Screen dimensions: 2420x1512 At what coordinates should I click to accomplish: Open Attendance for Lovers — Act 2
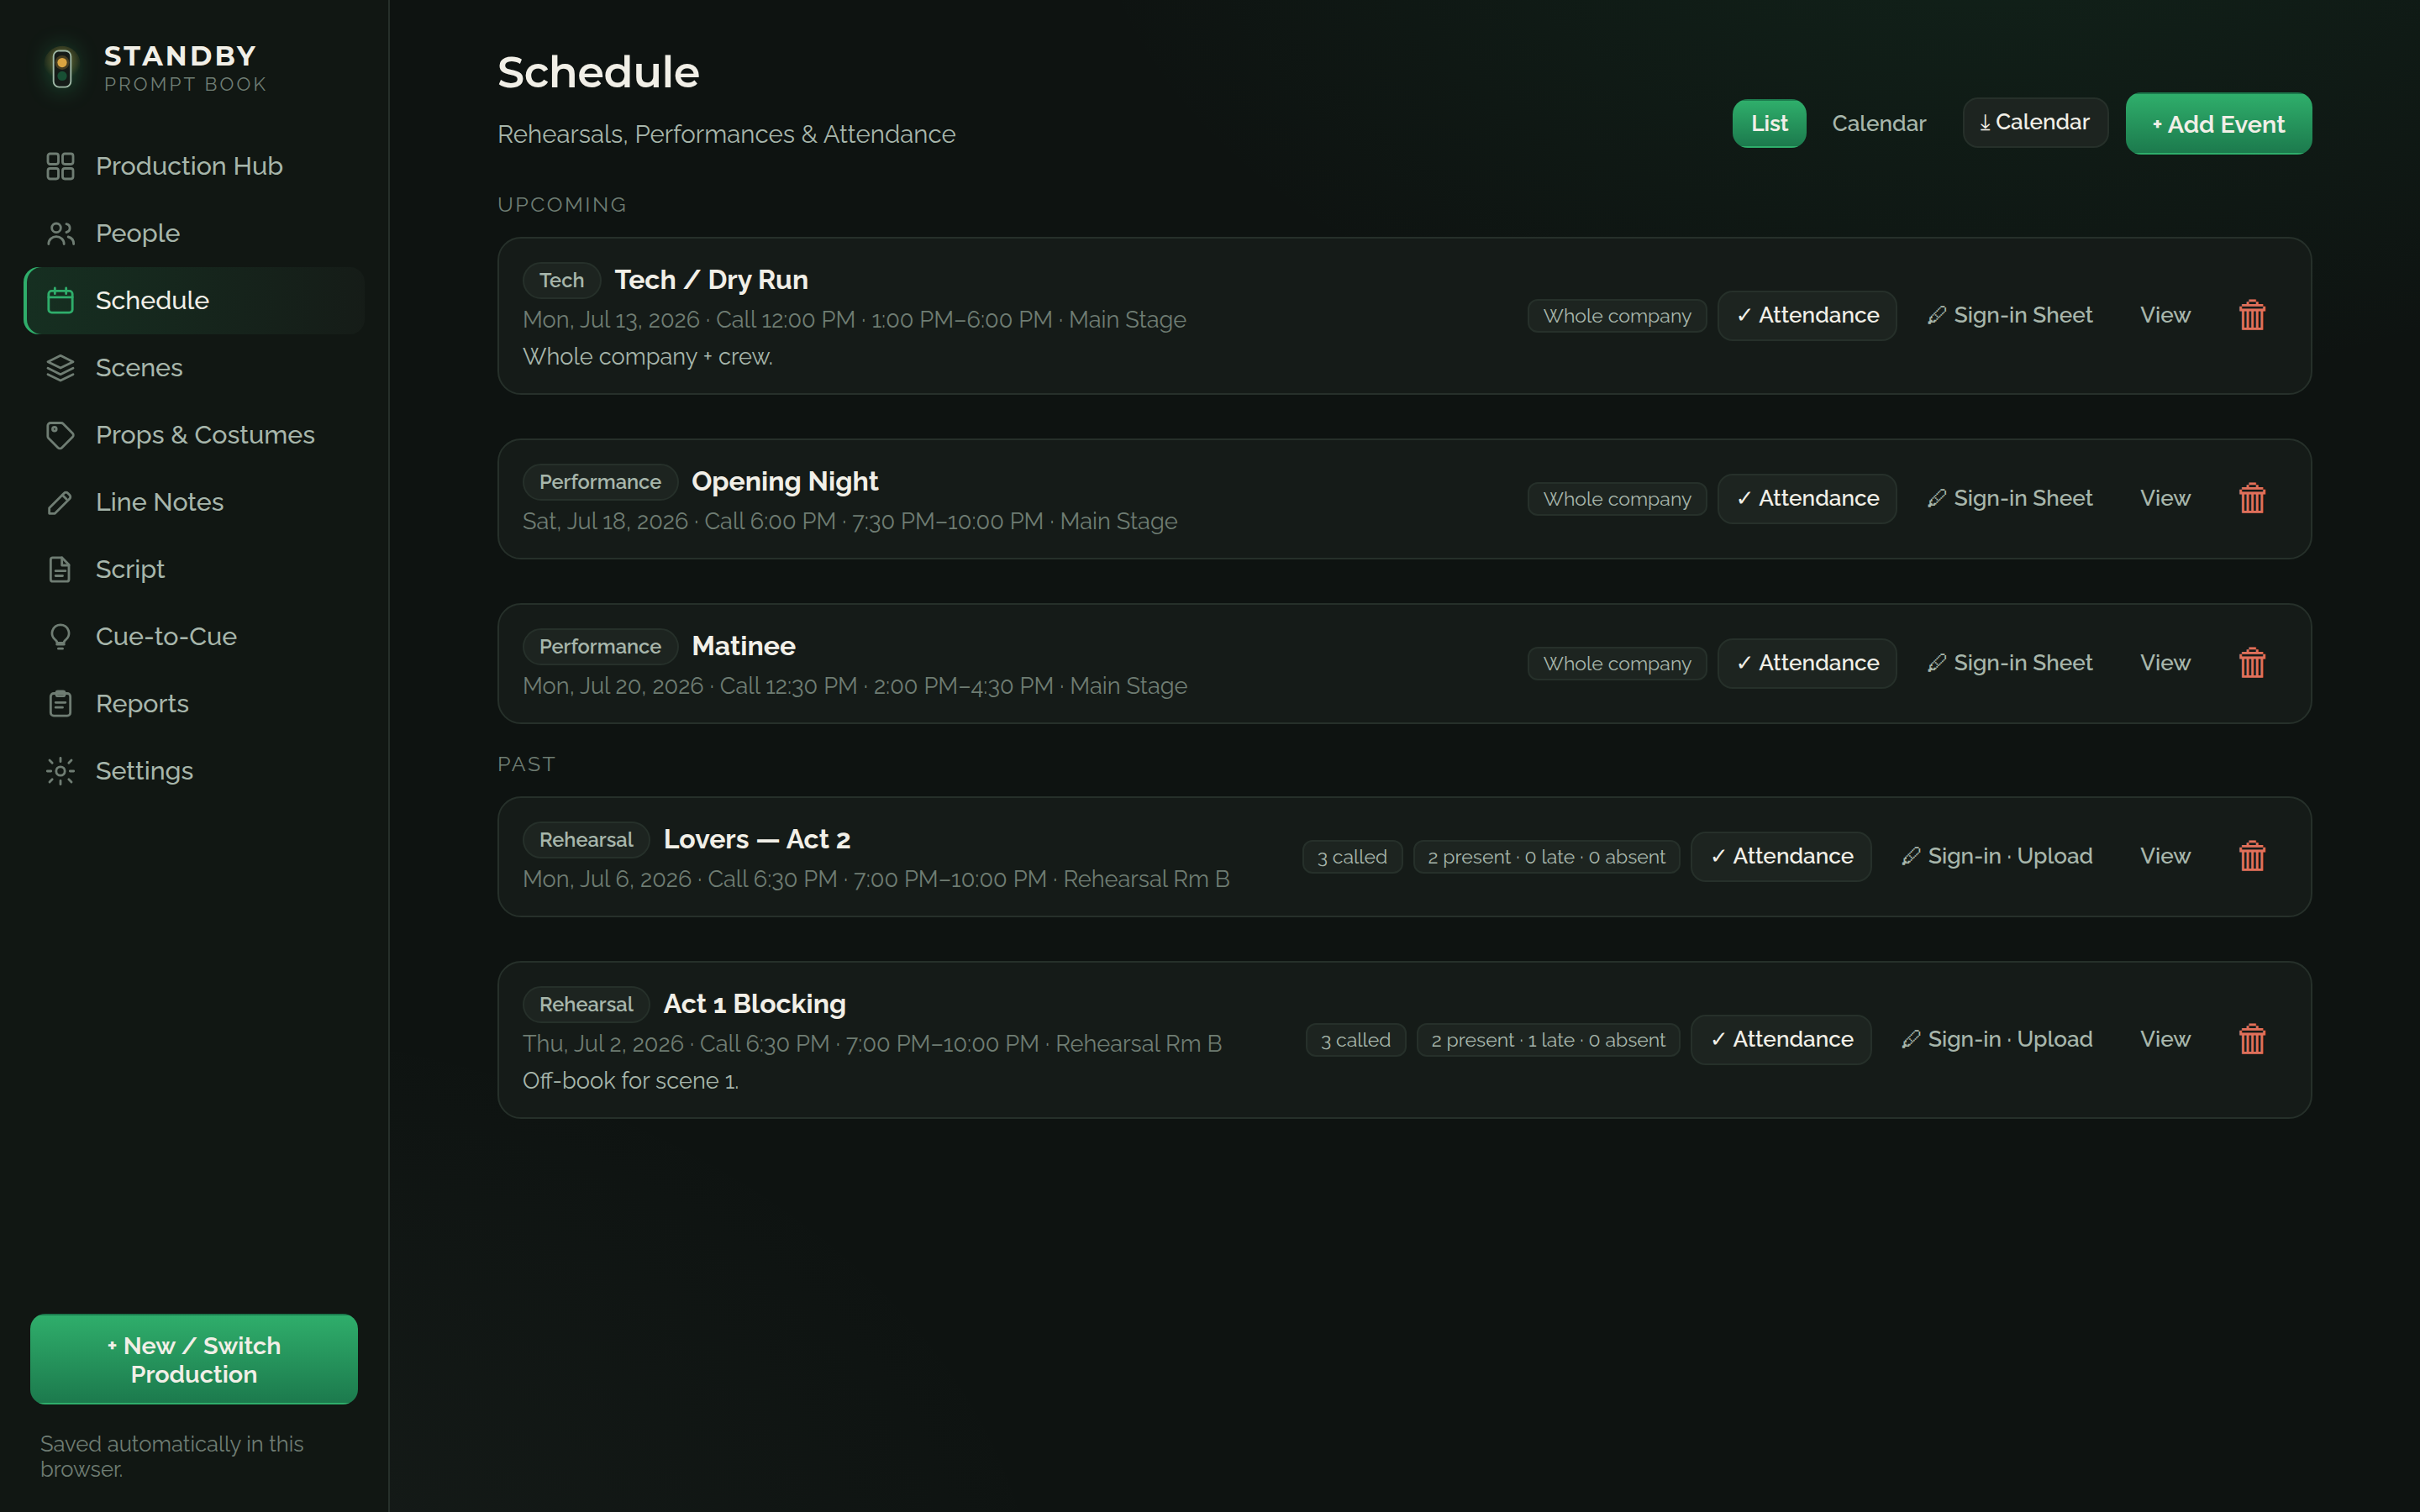pyautogui.click(x=1781, y=857)
